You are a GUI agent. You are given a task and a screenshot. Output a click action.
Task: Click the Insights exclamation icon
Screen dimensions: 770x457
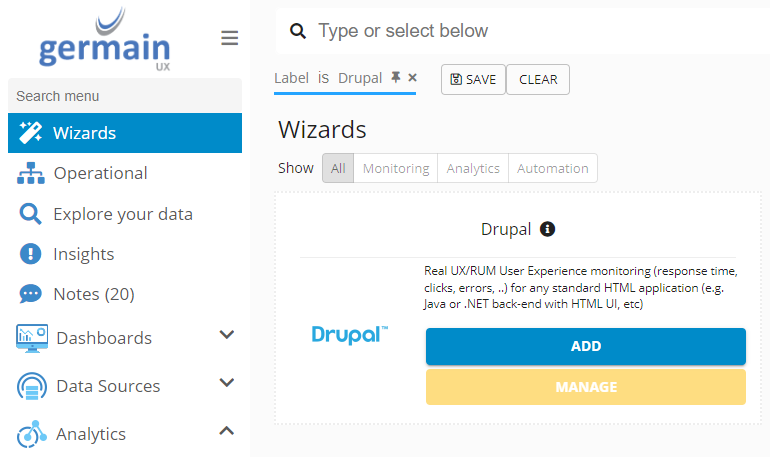(x=31, y=254)
